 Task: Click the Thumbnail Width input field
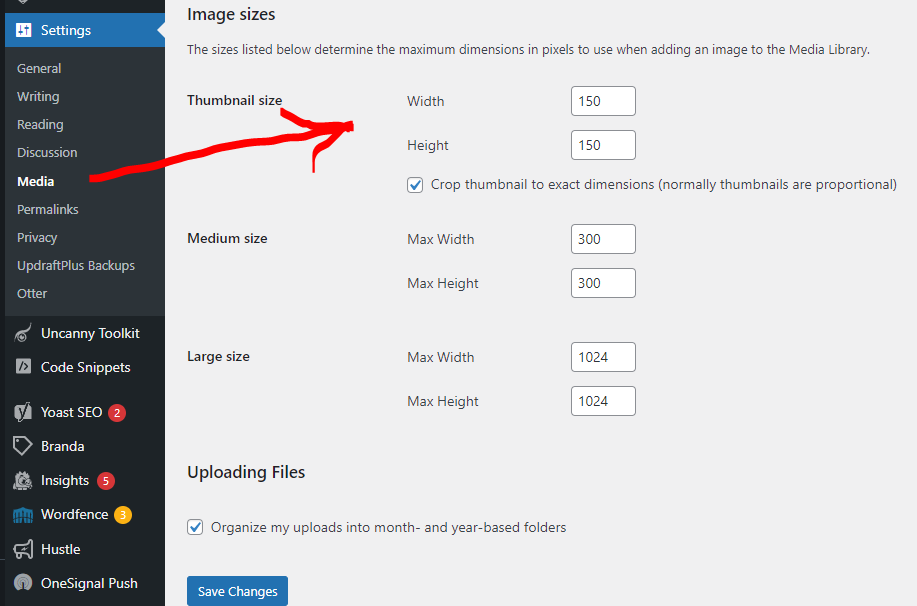tap(603, 101)
